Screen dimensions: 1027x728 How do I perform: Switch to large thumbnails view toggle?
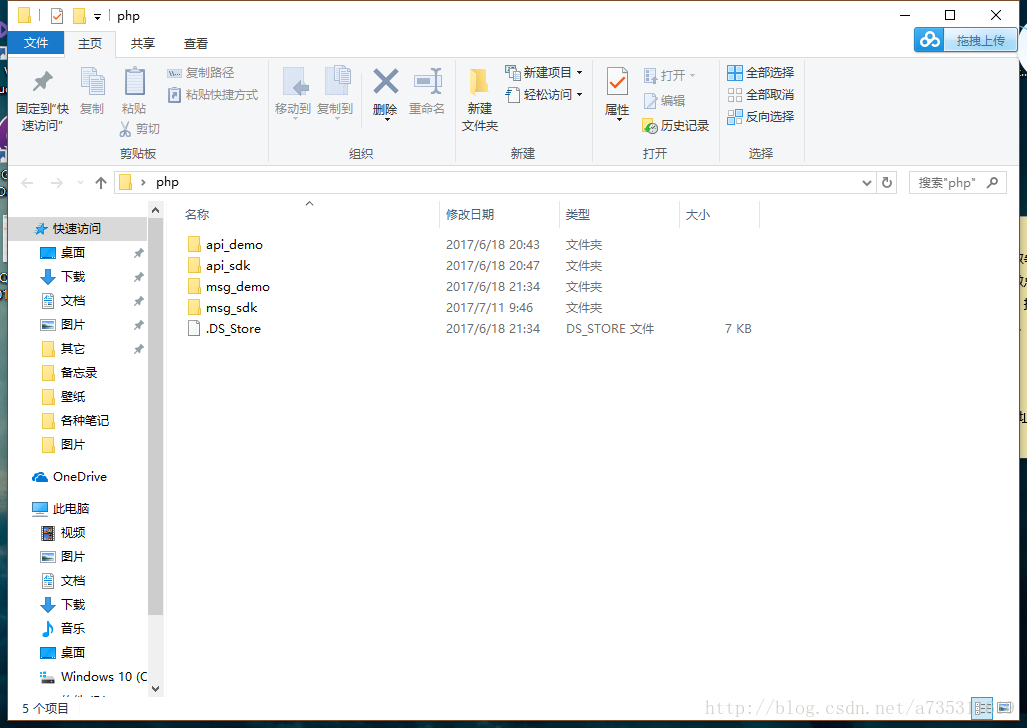[x=1004, y=708]
